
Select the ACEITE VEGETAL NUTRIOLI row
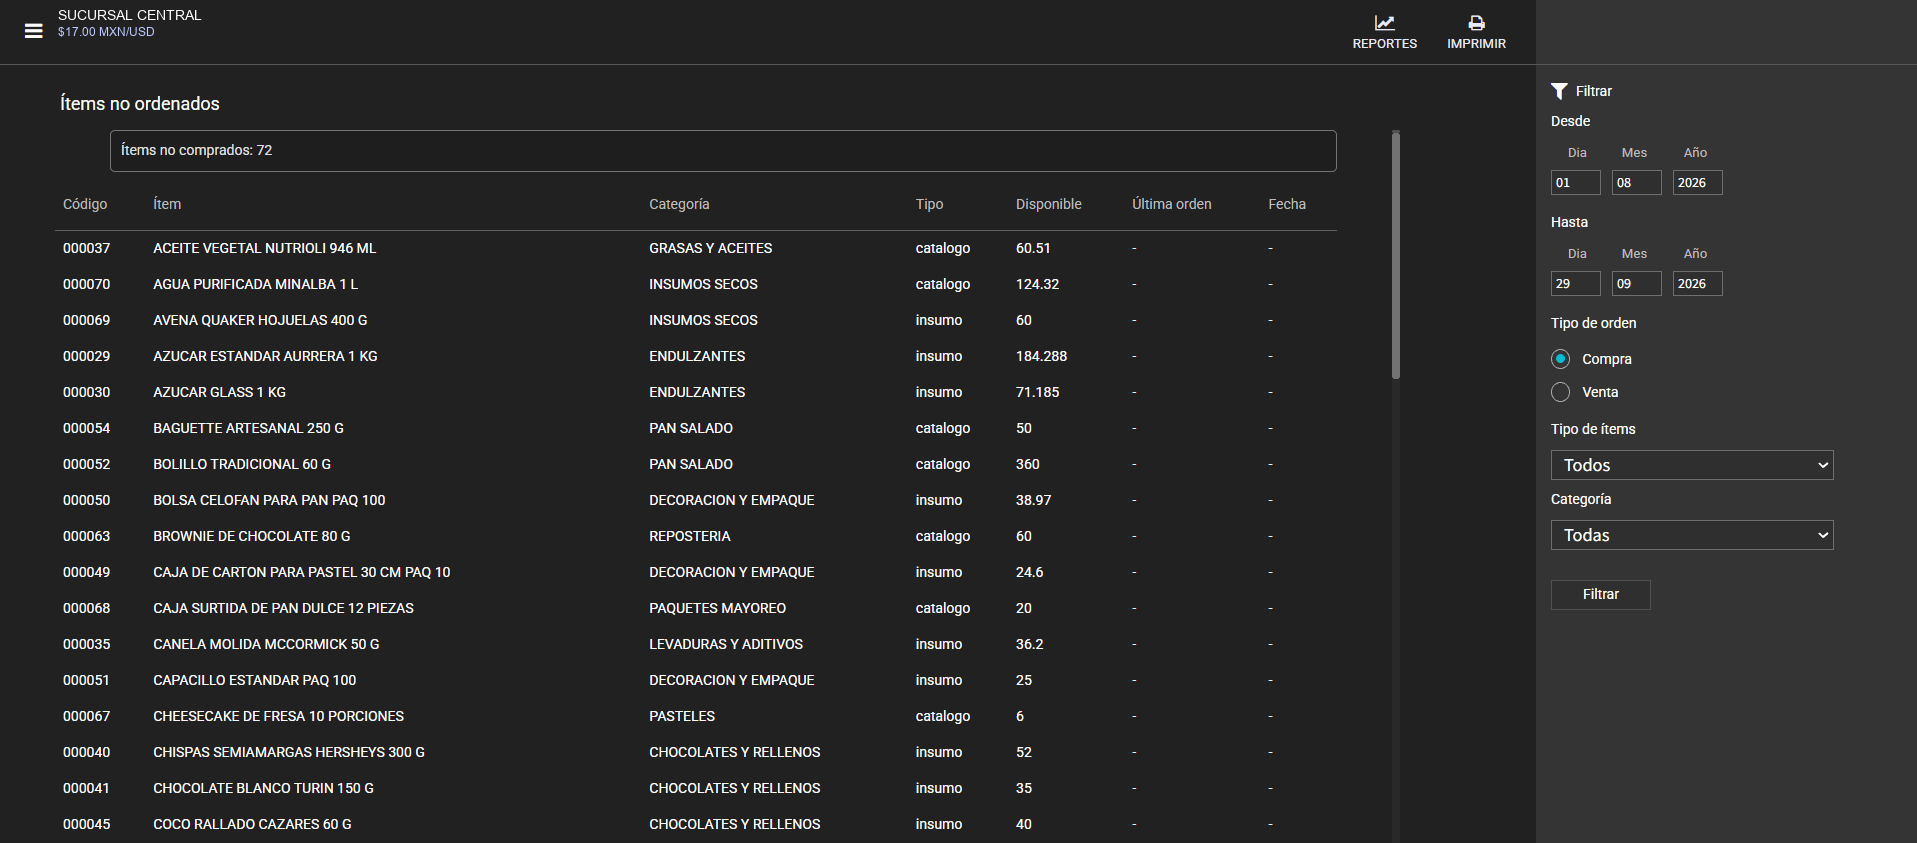point(696,248)
